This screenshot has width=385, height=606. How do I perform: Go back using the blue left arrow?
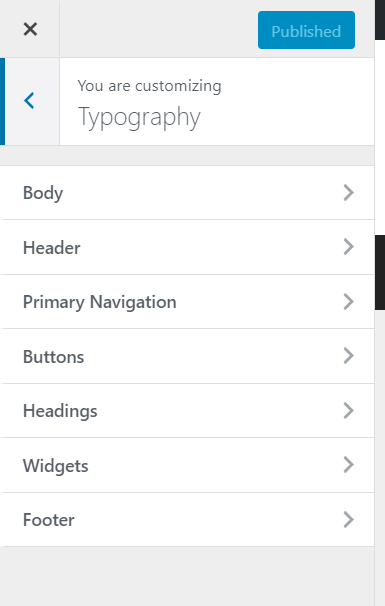pyautogui.click(x=30, y=101)
